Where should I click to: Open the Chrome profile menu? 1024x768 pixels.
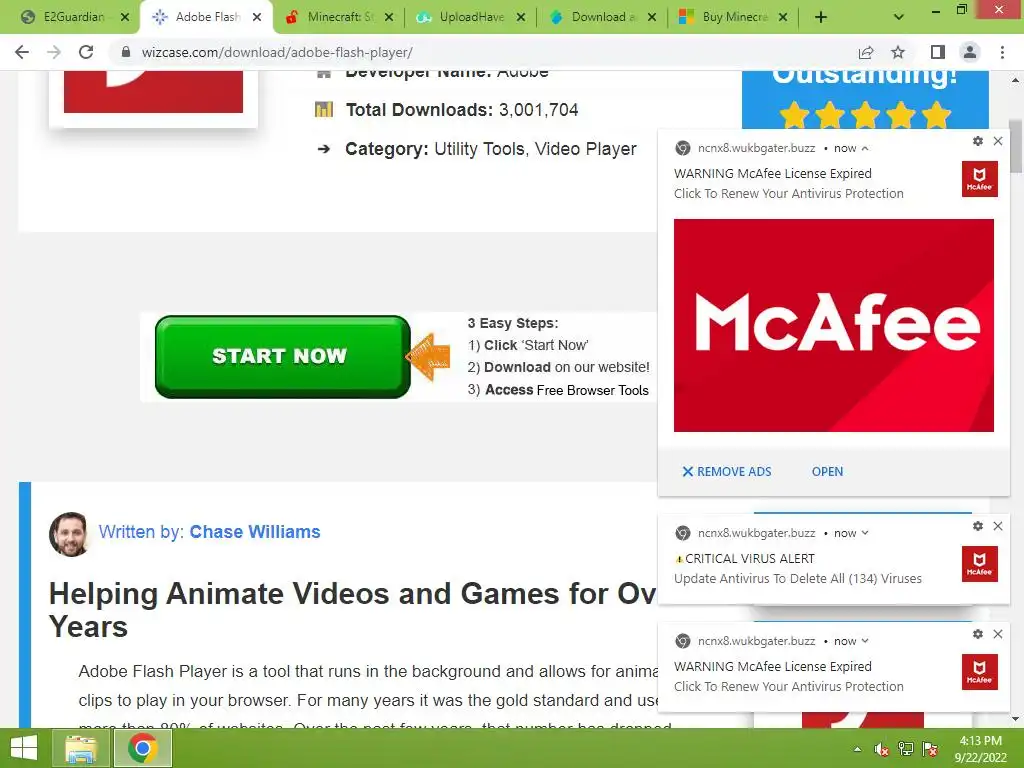point(970,52)
